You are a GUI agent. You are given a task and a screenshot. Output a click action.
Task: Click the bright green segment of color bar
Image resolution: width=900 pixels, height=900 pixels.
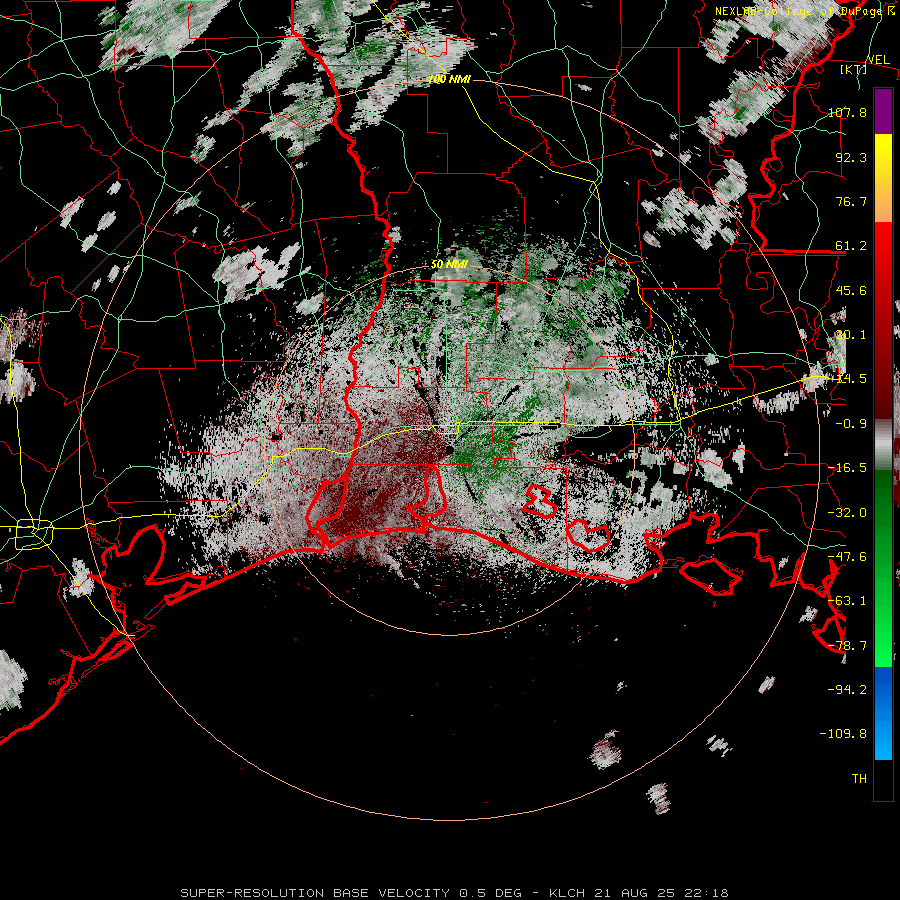(x=883, y=568)
